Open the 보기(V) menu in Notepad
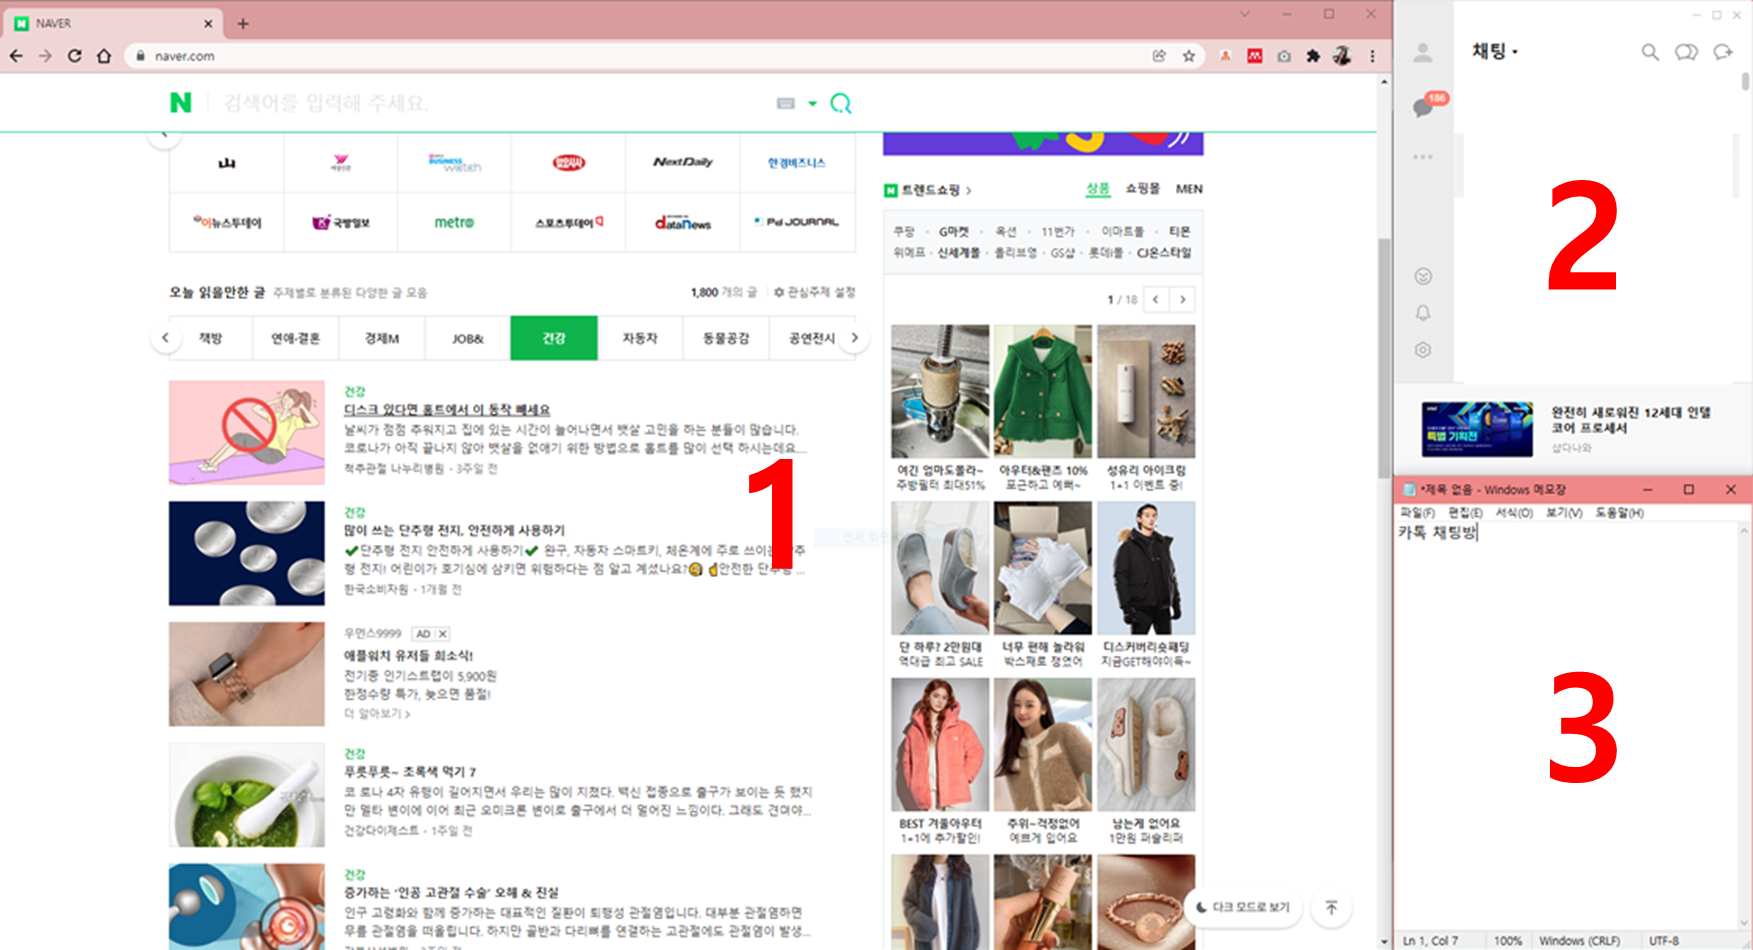 1564,513
